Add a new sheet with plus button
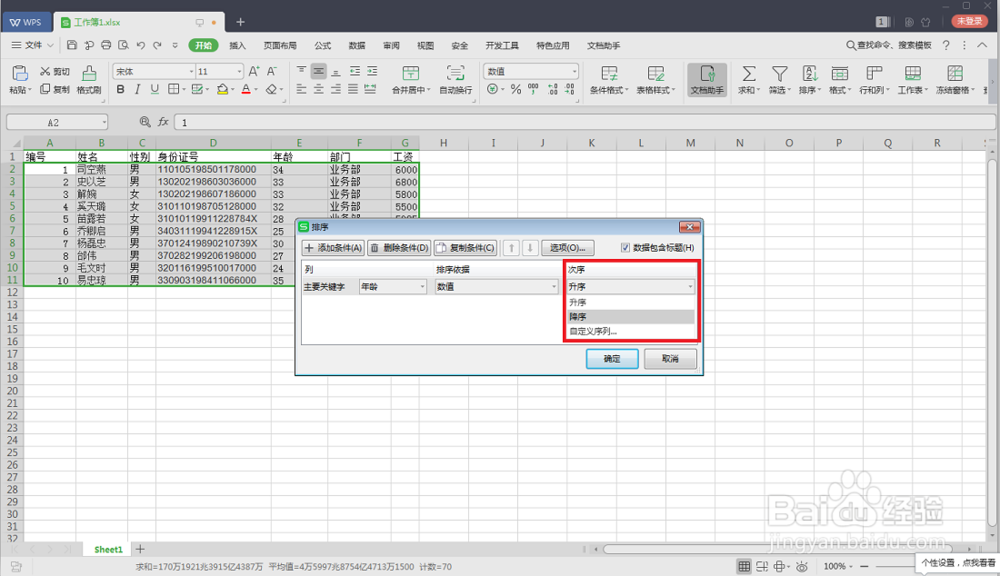1000x576 pixels. pyautogui.click(x=140, y=549)
